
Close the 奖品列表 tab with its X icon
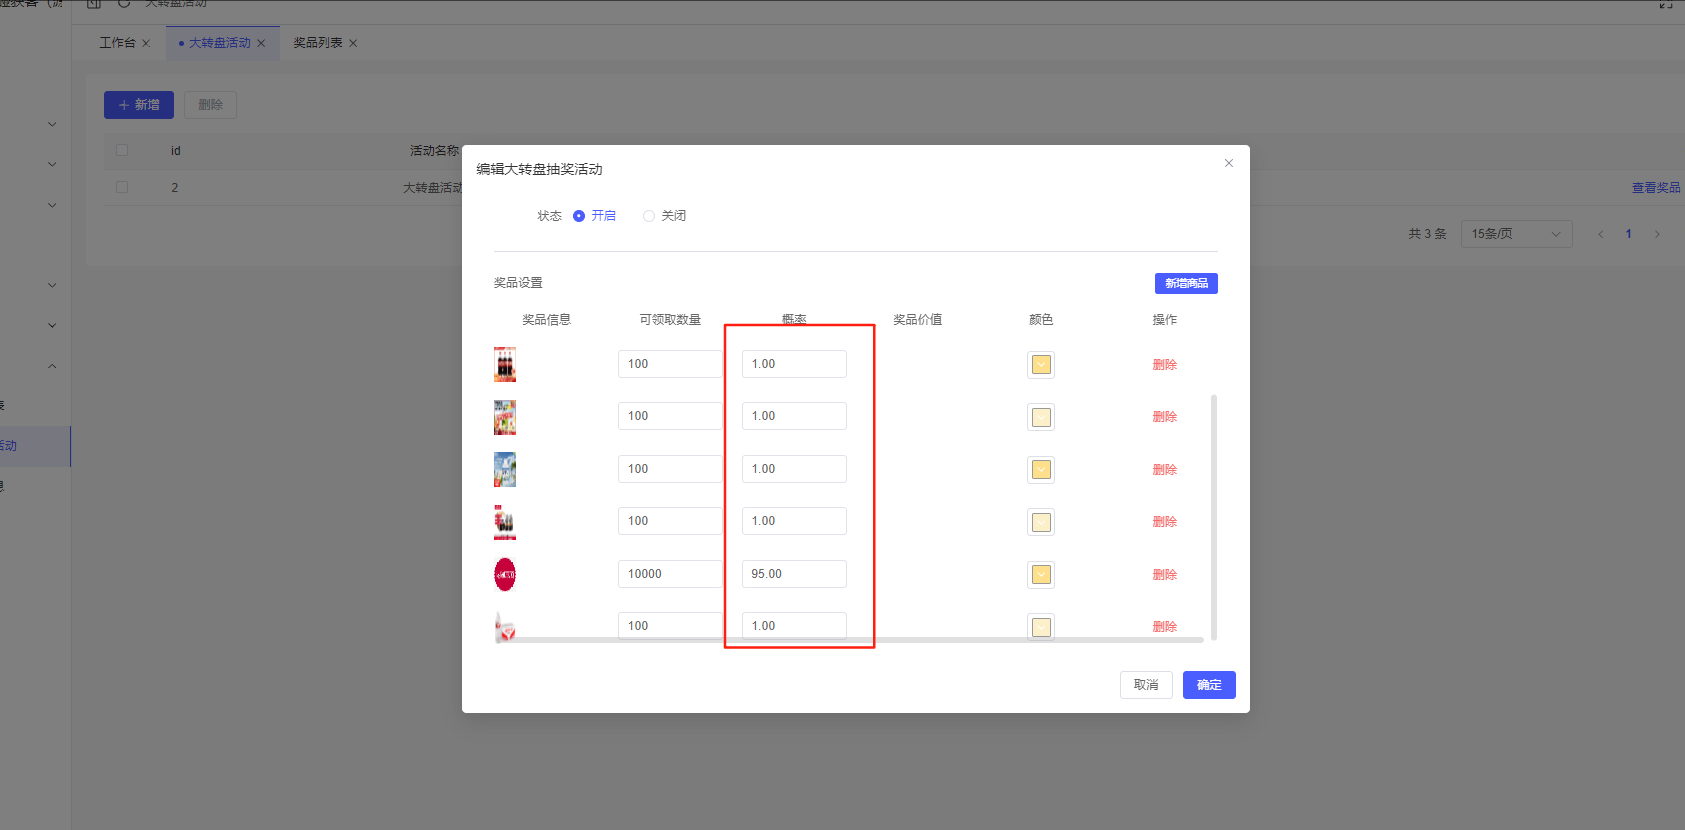click(353, 43)
